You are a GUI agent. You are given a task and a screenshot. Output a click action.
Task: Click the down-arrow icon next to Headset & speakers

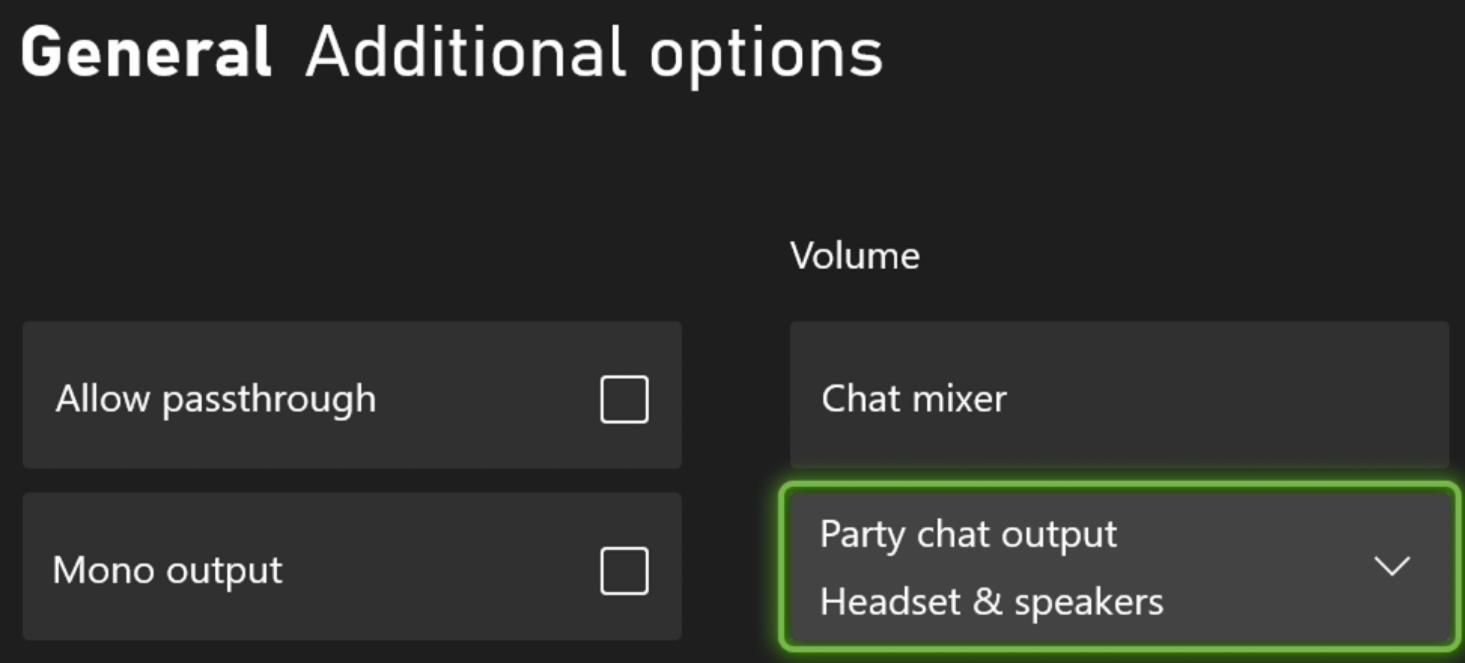click(x=1391, y=567)
